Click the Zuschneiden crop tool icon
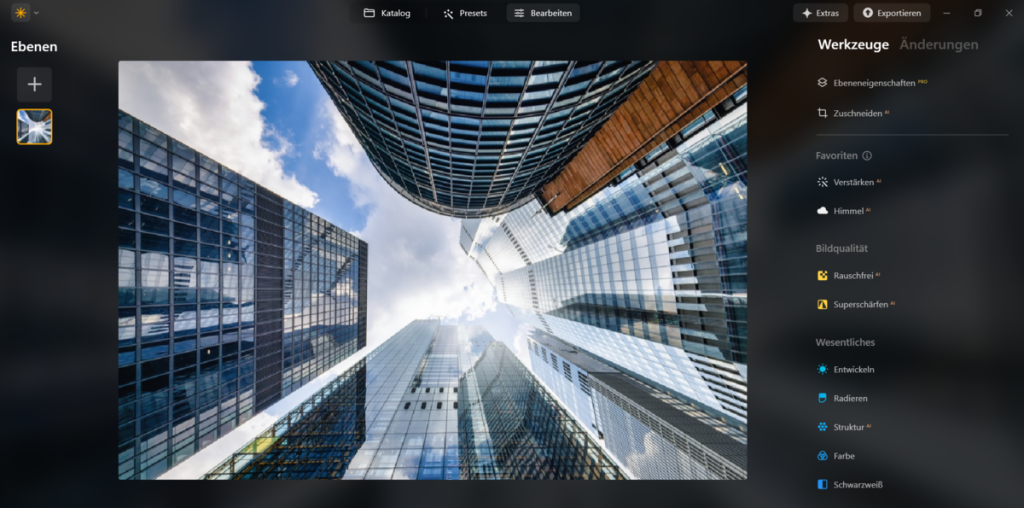 [822, 113]
